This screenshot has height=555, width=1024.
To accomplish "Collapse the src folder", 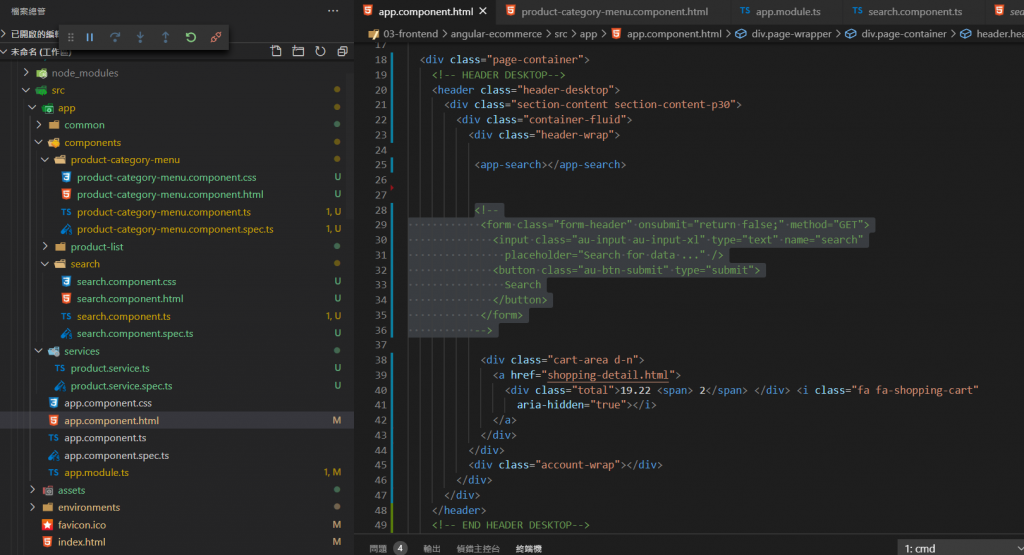I will pyautogui.click(x=26, y=90).
